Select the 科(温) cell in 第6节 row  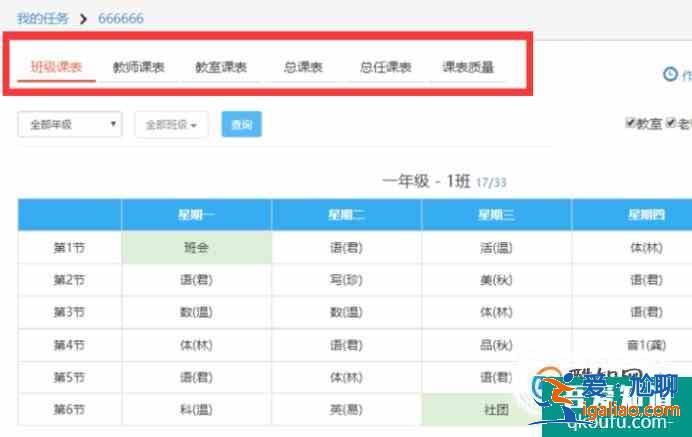pyautogui.click(x=196, y=410)
